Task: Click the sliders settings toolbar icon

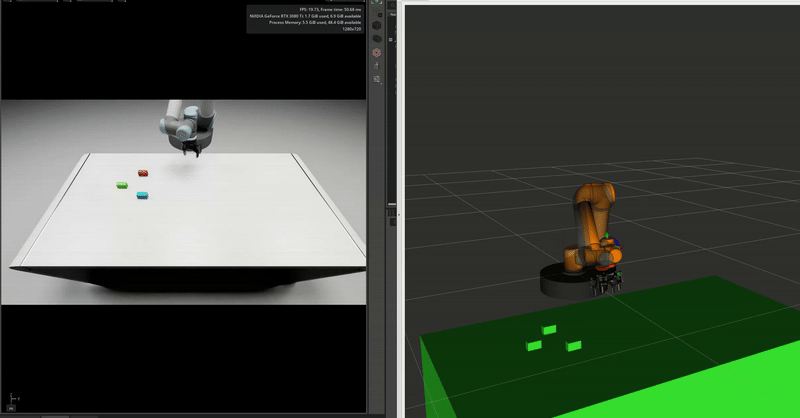Action: click(x=377, y=79)
